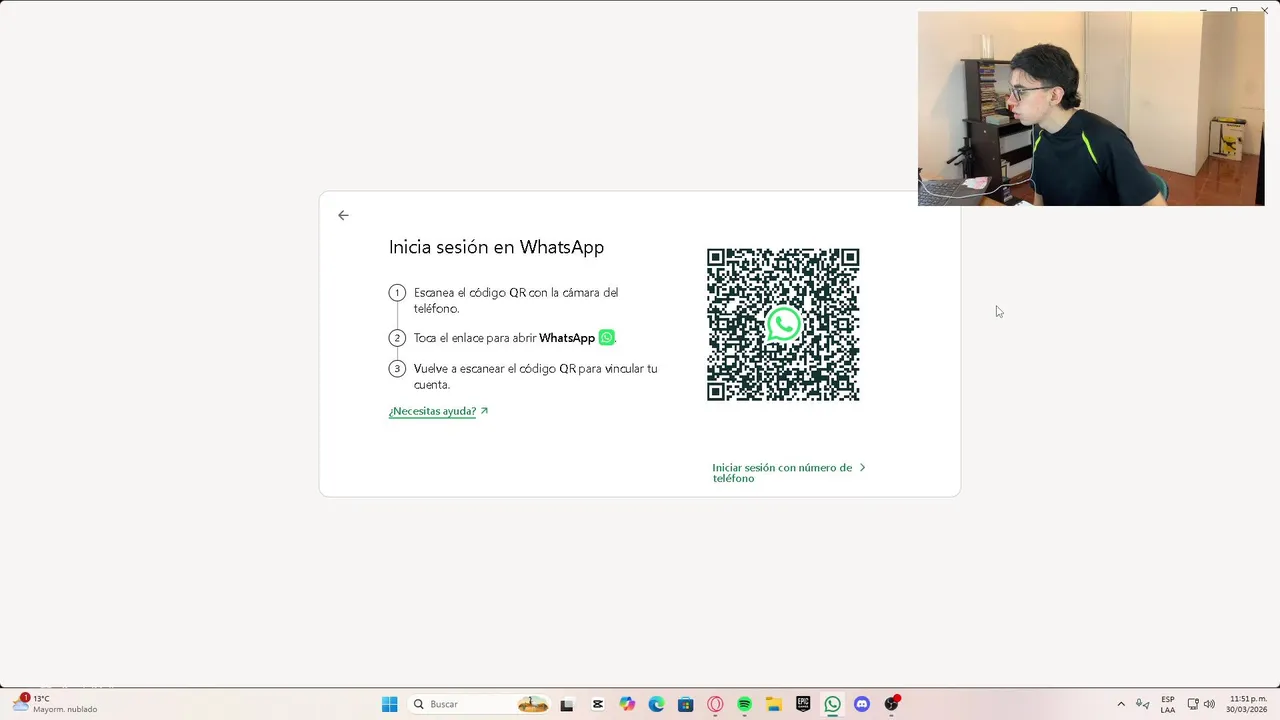Open the clock showing 11:51 p. m.

(x=1246, y=704)
